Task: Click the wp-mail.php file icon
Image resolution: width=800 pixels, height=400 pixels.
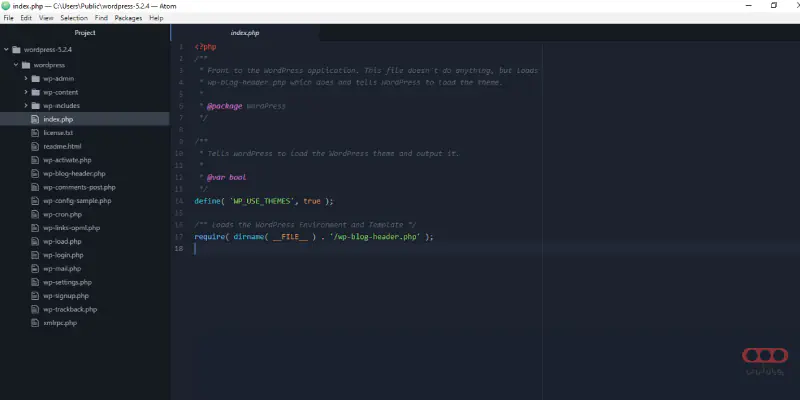Action: click(x=35, y=269)
